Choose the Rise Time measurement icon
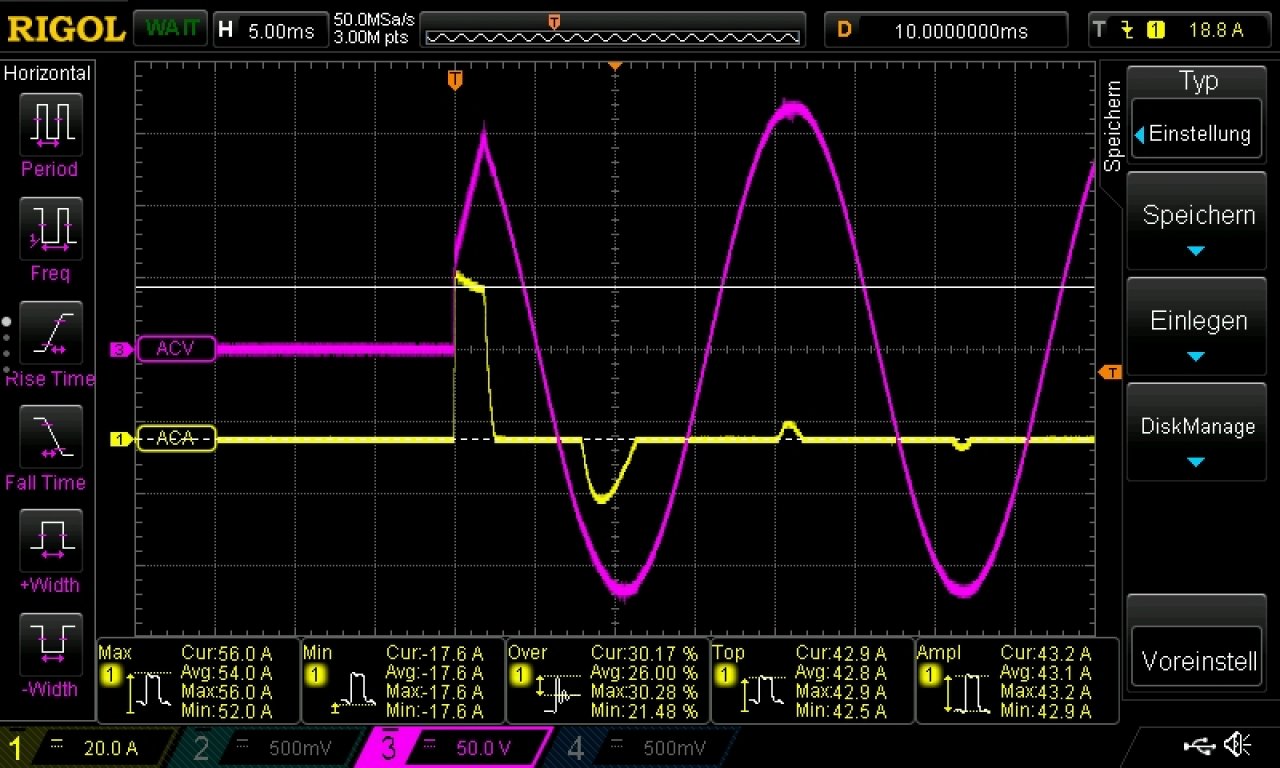 [50, 333]
